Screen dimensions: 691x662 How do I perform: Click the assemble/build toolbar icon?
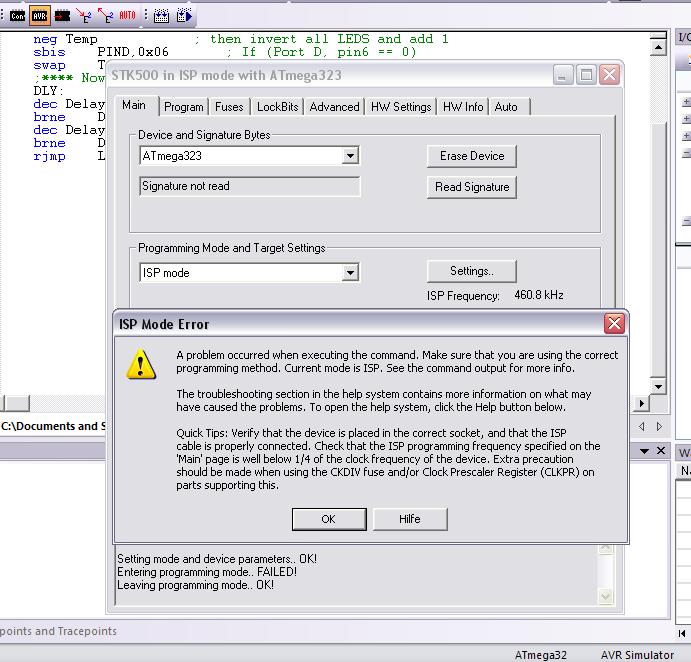click(x=161, y=16)
